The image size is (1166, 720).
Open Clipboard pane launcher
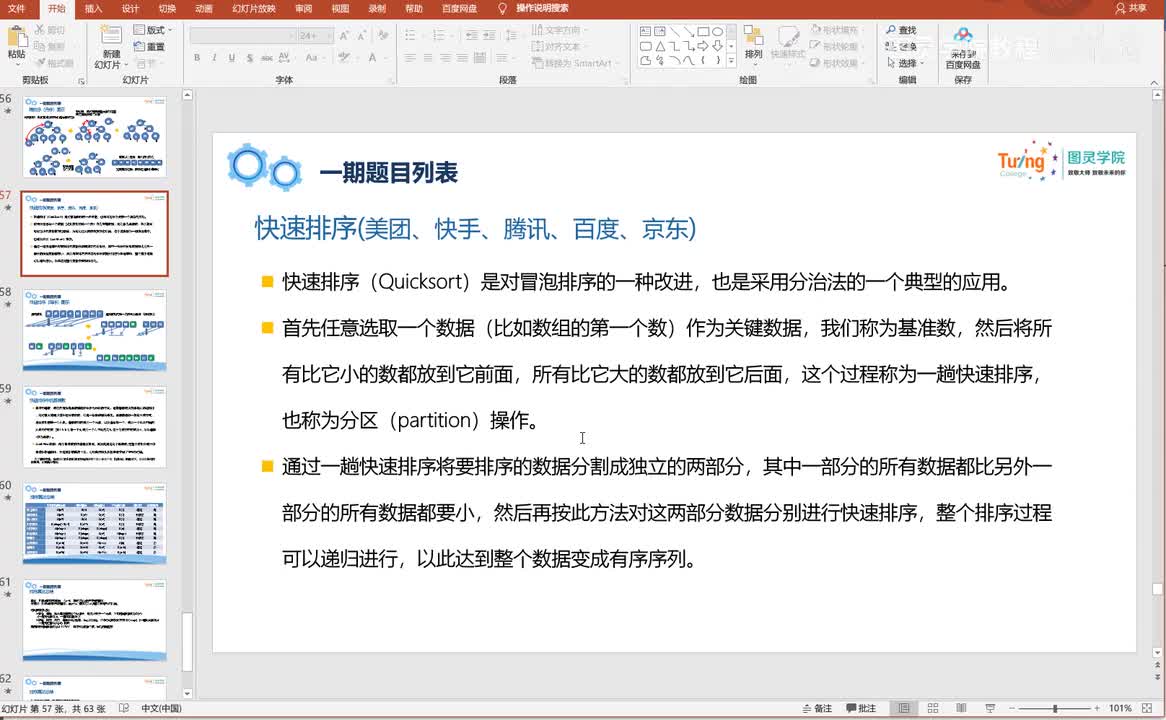click(81, 80)
